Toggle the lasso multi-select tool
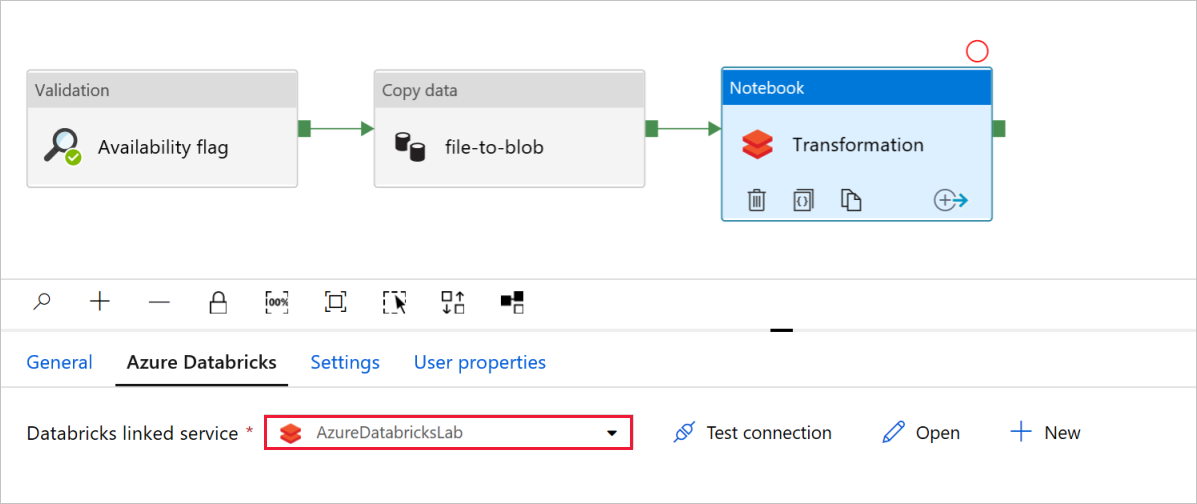Viewport: 1197px width, 504px height. [x=395, y=301]
